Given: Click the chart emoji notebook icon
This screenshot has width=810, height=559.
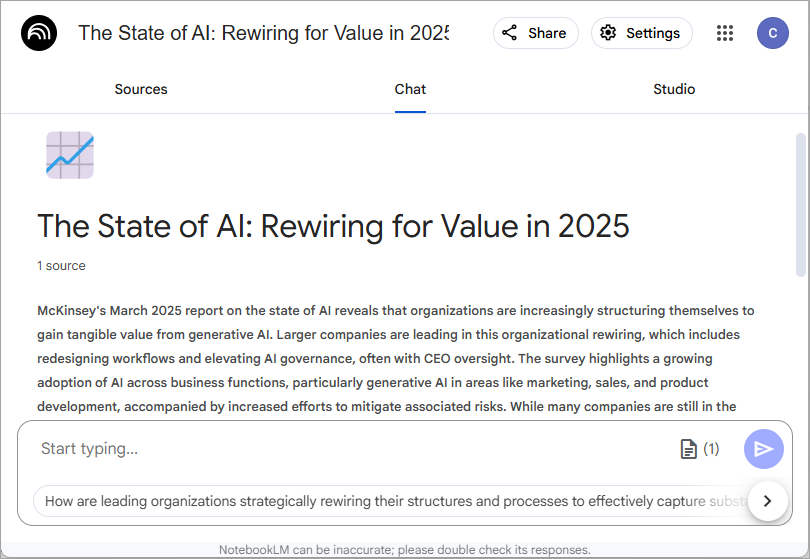Looking at the screenshot, I should [x=70, y=155].
